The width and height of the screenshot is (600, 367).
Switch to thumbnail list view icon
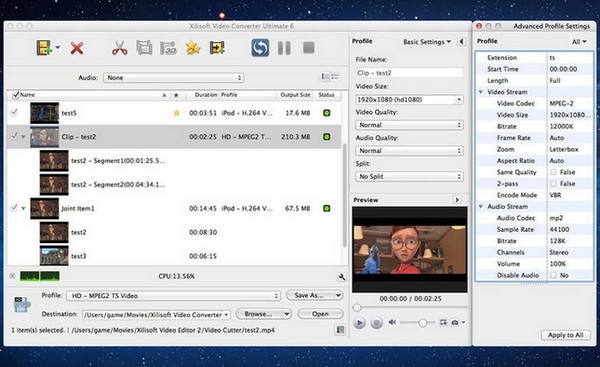click(325, 77)
